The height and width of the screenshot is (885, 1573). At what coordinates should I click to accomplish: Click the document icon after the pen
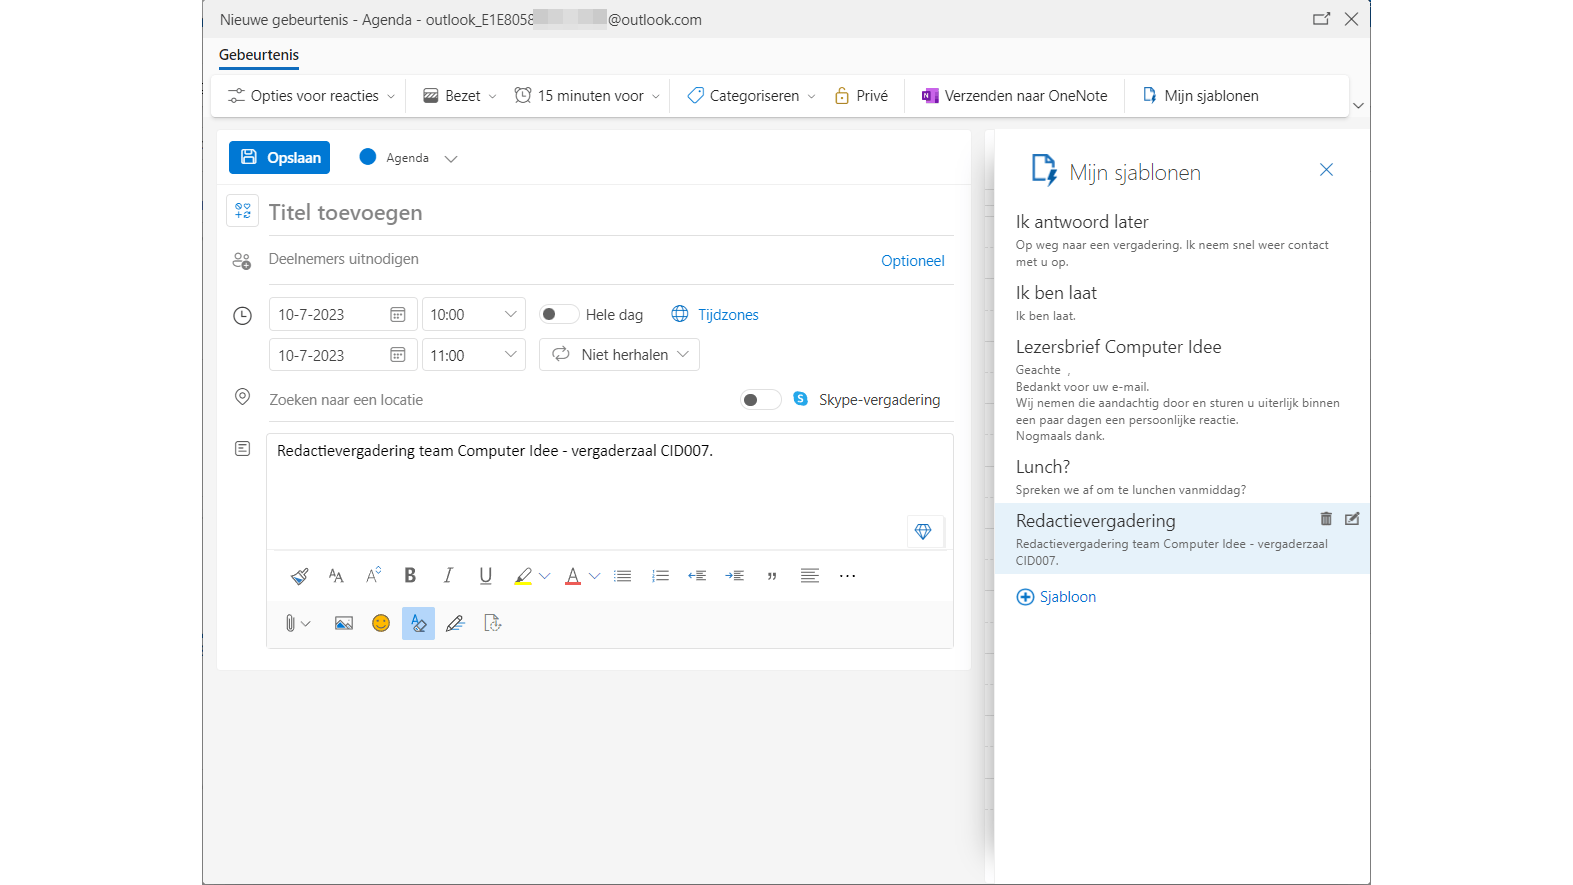pos(493,624)
